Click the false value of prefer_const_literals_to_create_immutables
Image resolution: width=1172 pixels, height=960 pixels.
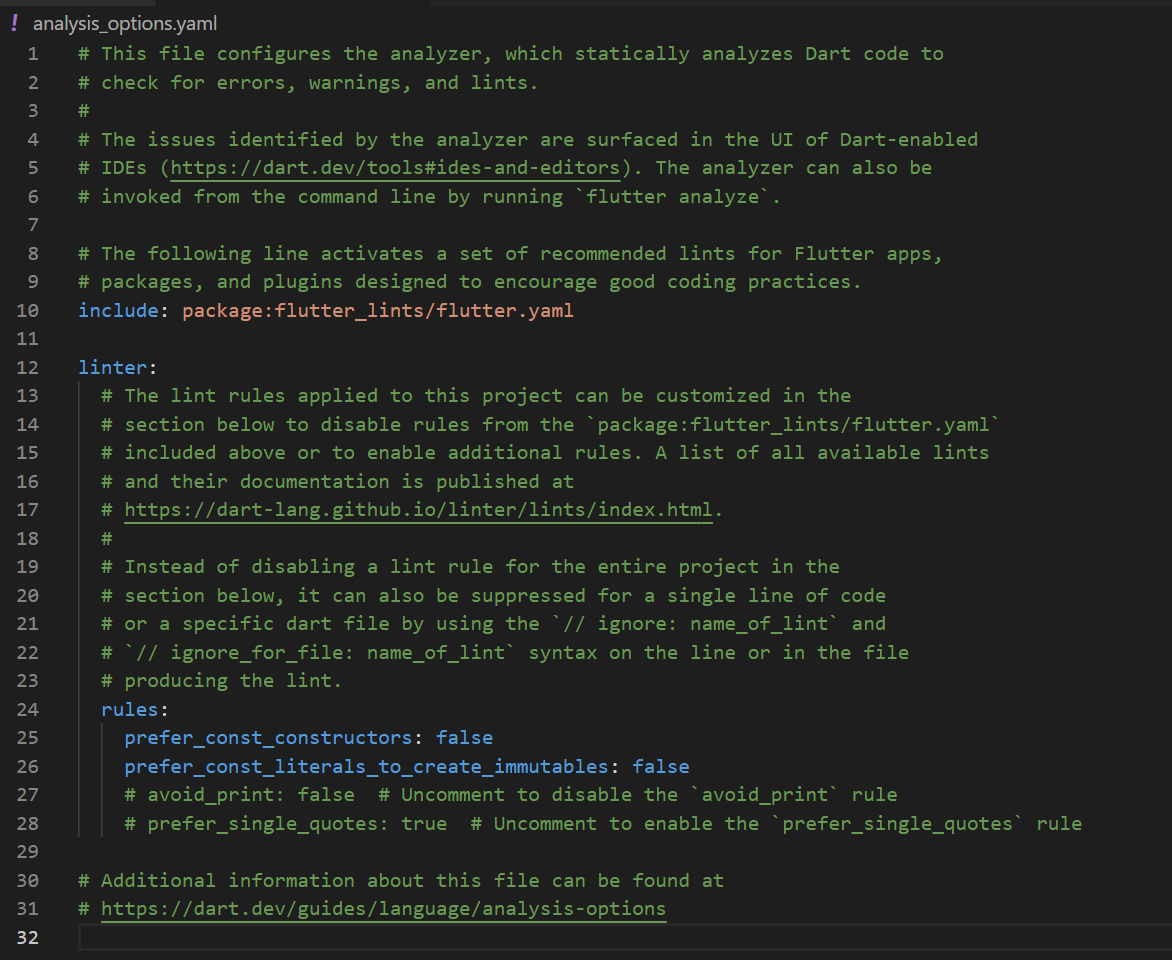point(661,767)
